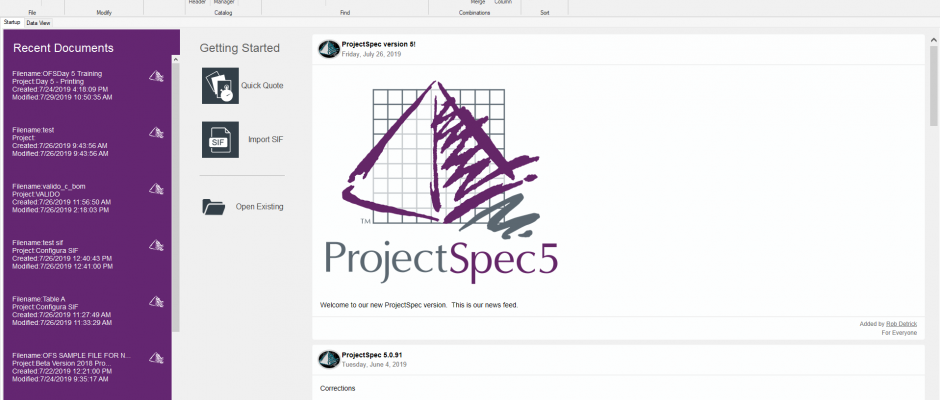Viewport: 940px width, 400px height.
Task: Click the Friday, July 26, 2019 date
Action: tap(372, 54)
